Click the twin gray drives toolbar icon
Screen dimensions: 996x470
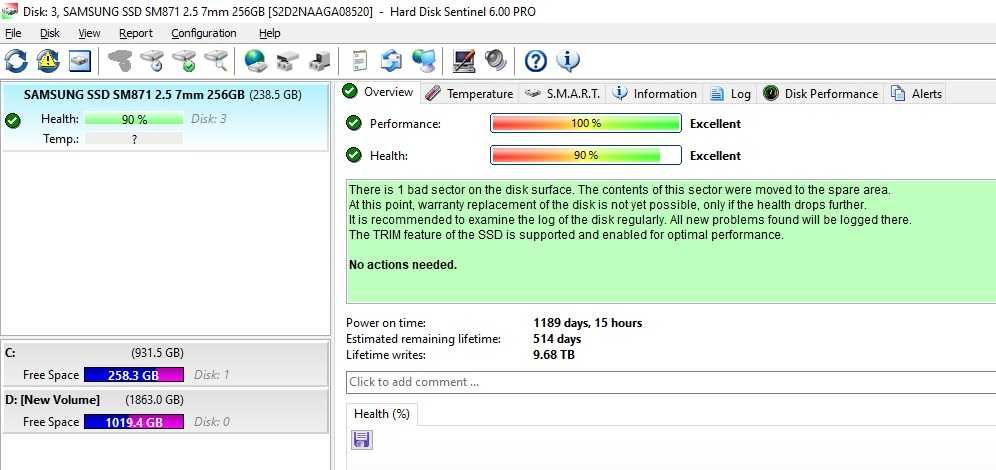click(x=287, y=61)
